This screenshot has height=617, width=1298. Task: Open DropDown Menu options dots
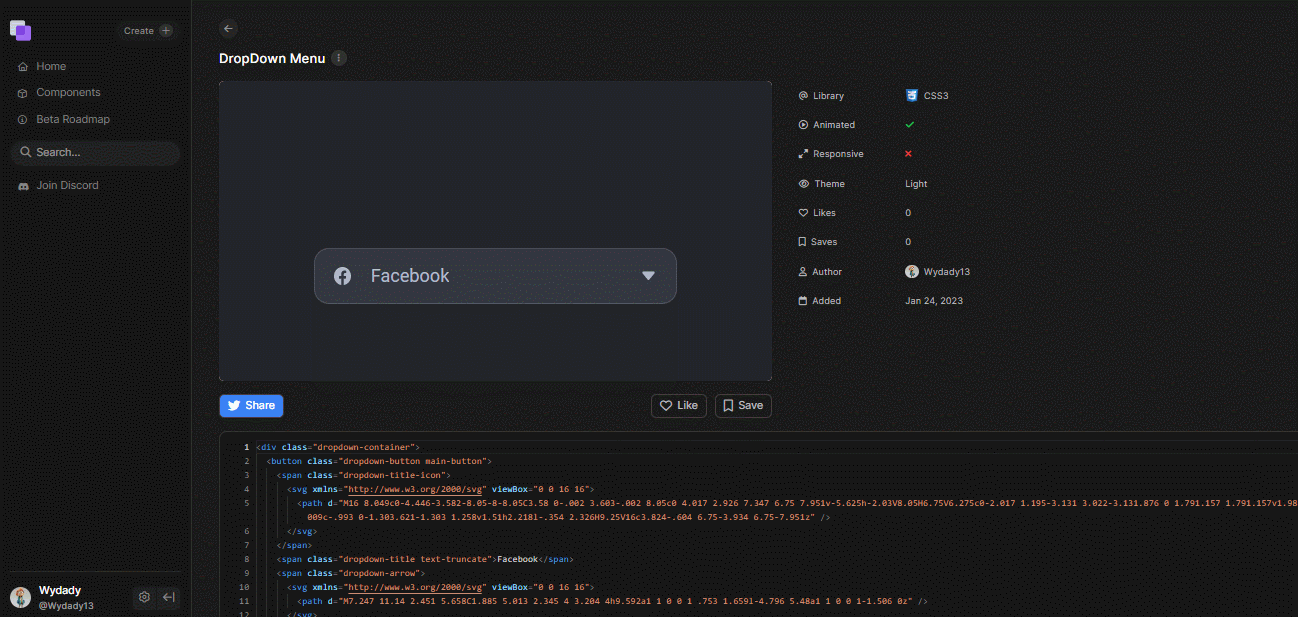(x=339, y=58)
